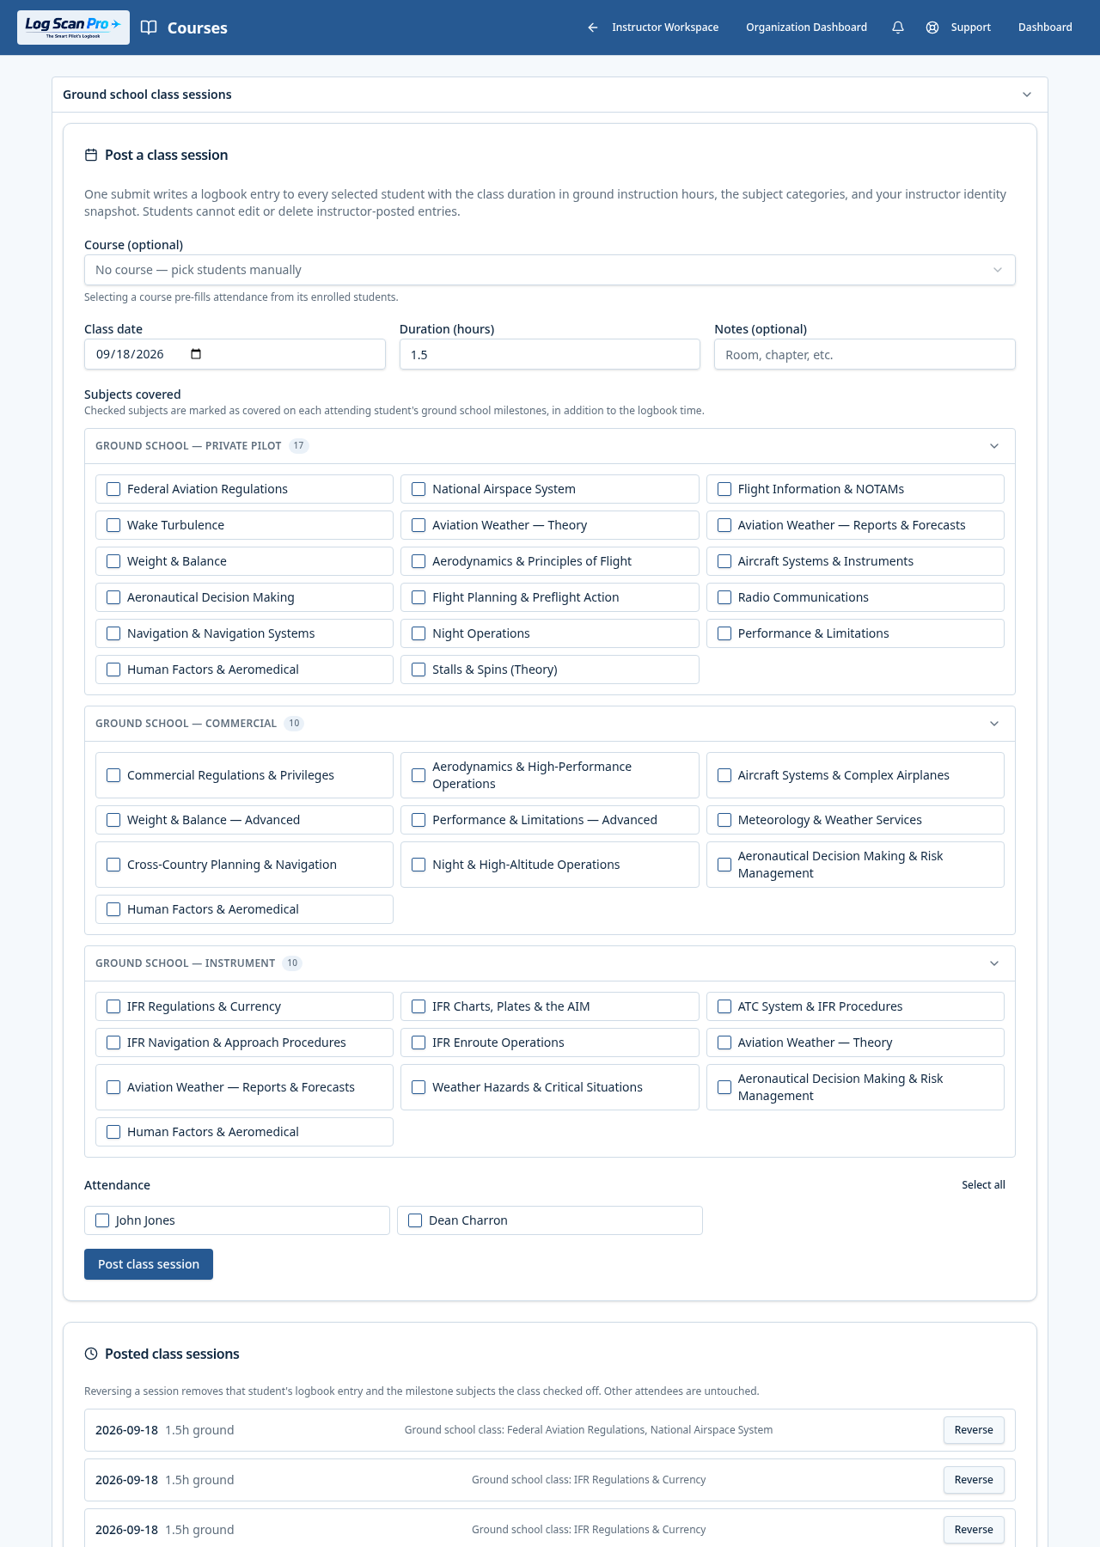Click the Courses header title
The width and height of the screenshot is (1100, 1547).
[197, 28]
